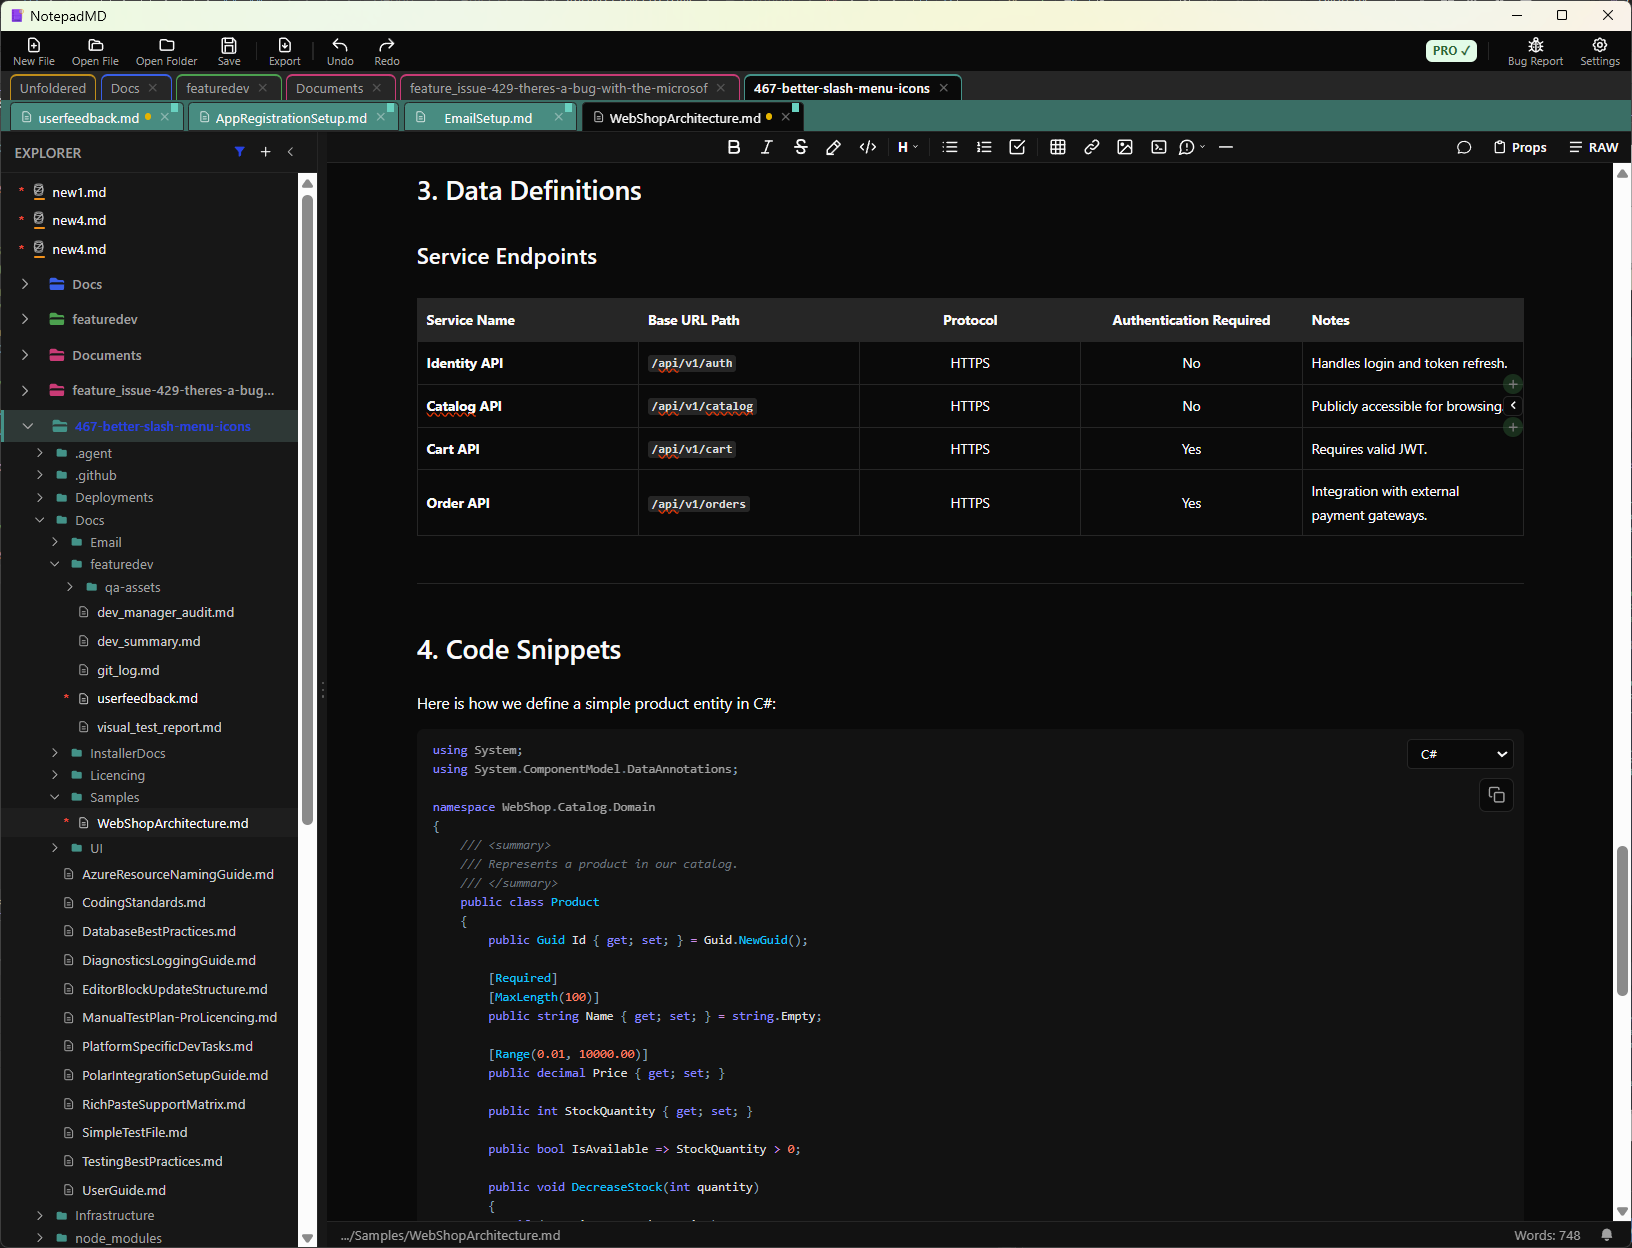Screen dimensions: 1632x1248
Task: Open the Catalog API row options handle
Action: pyautogui.click(x=1513, y=405)
